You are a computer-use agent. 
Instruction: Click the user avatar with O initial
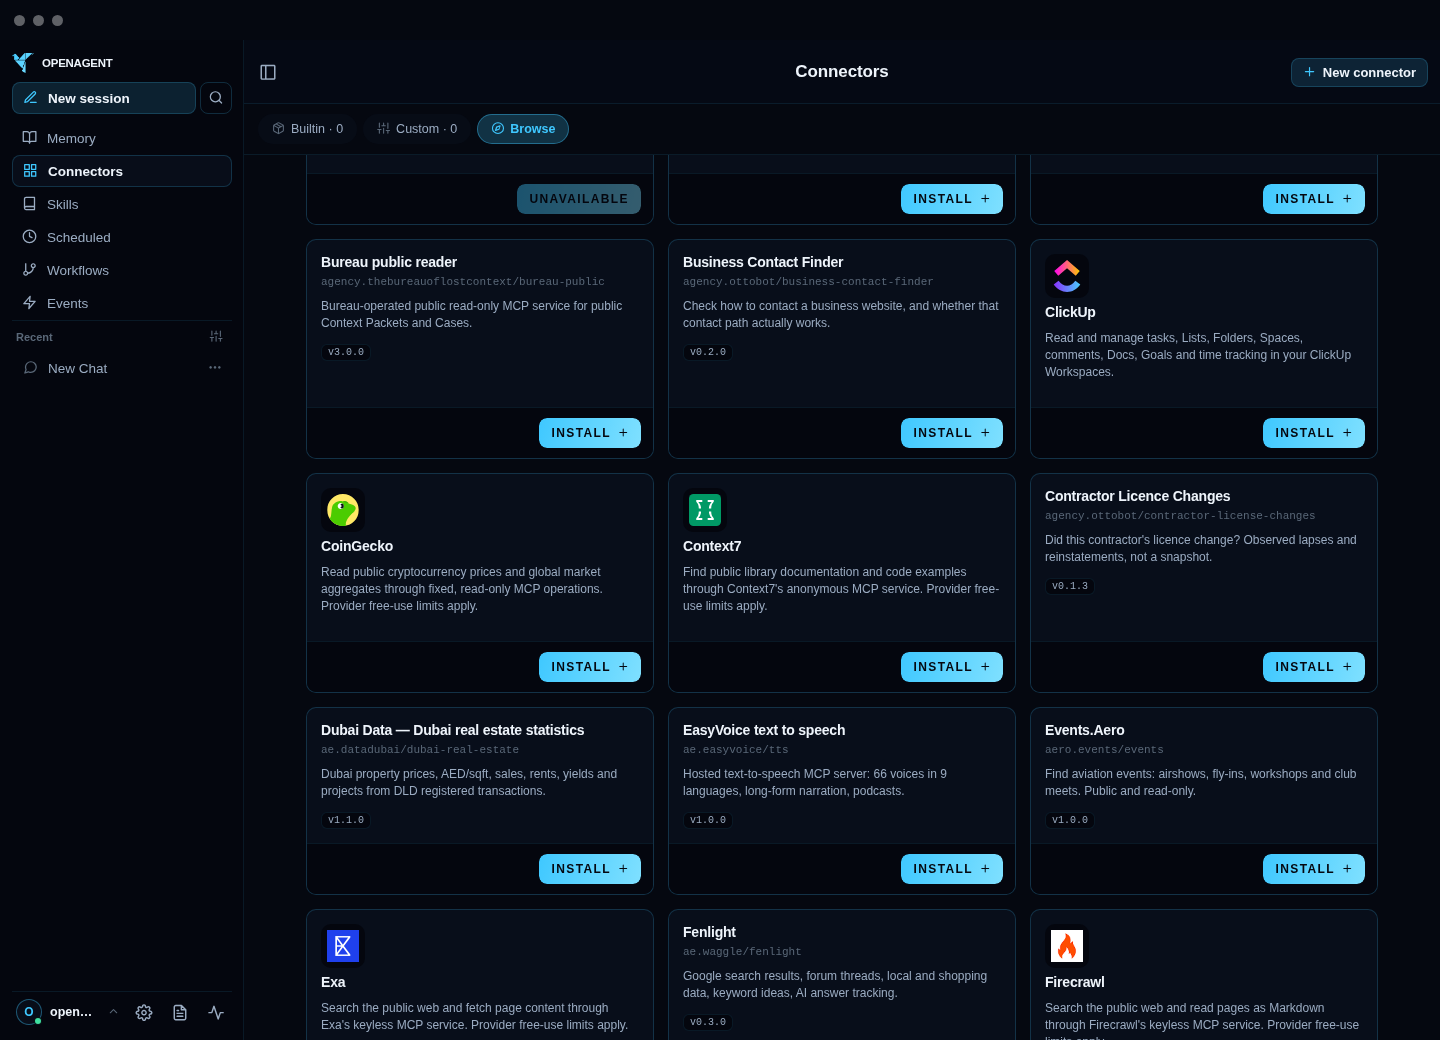pyautogui.click(x=29, y=1012)
